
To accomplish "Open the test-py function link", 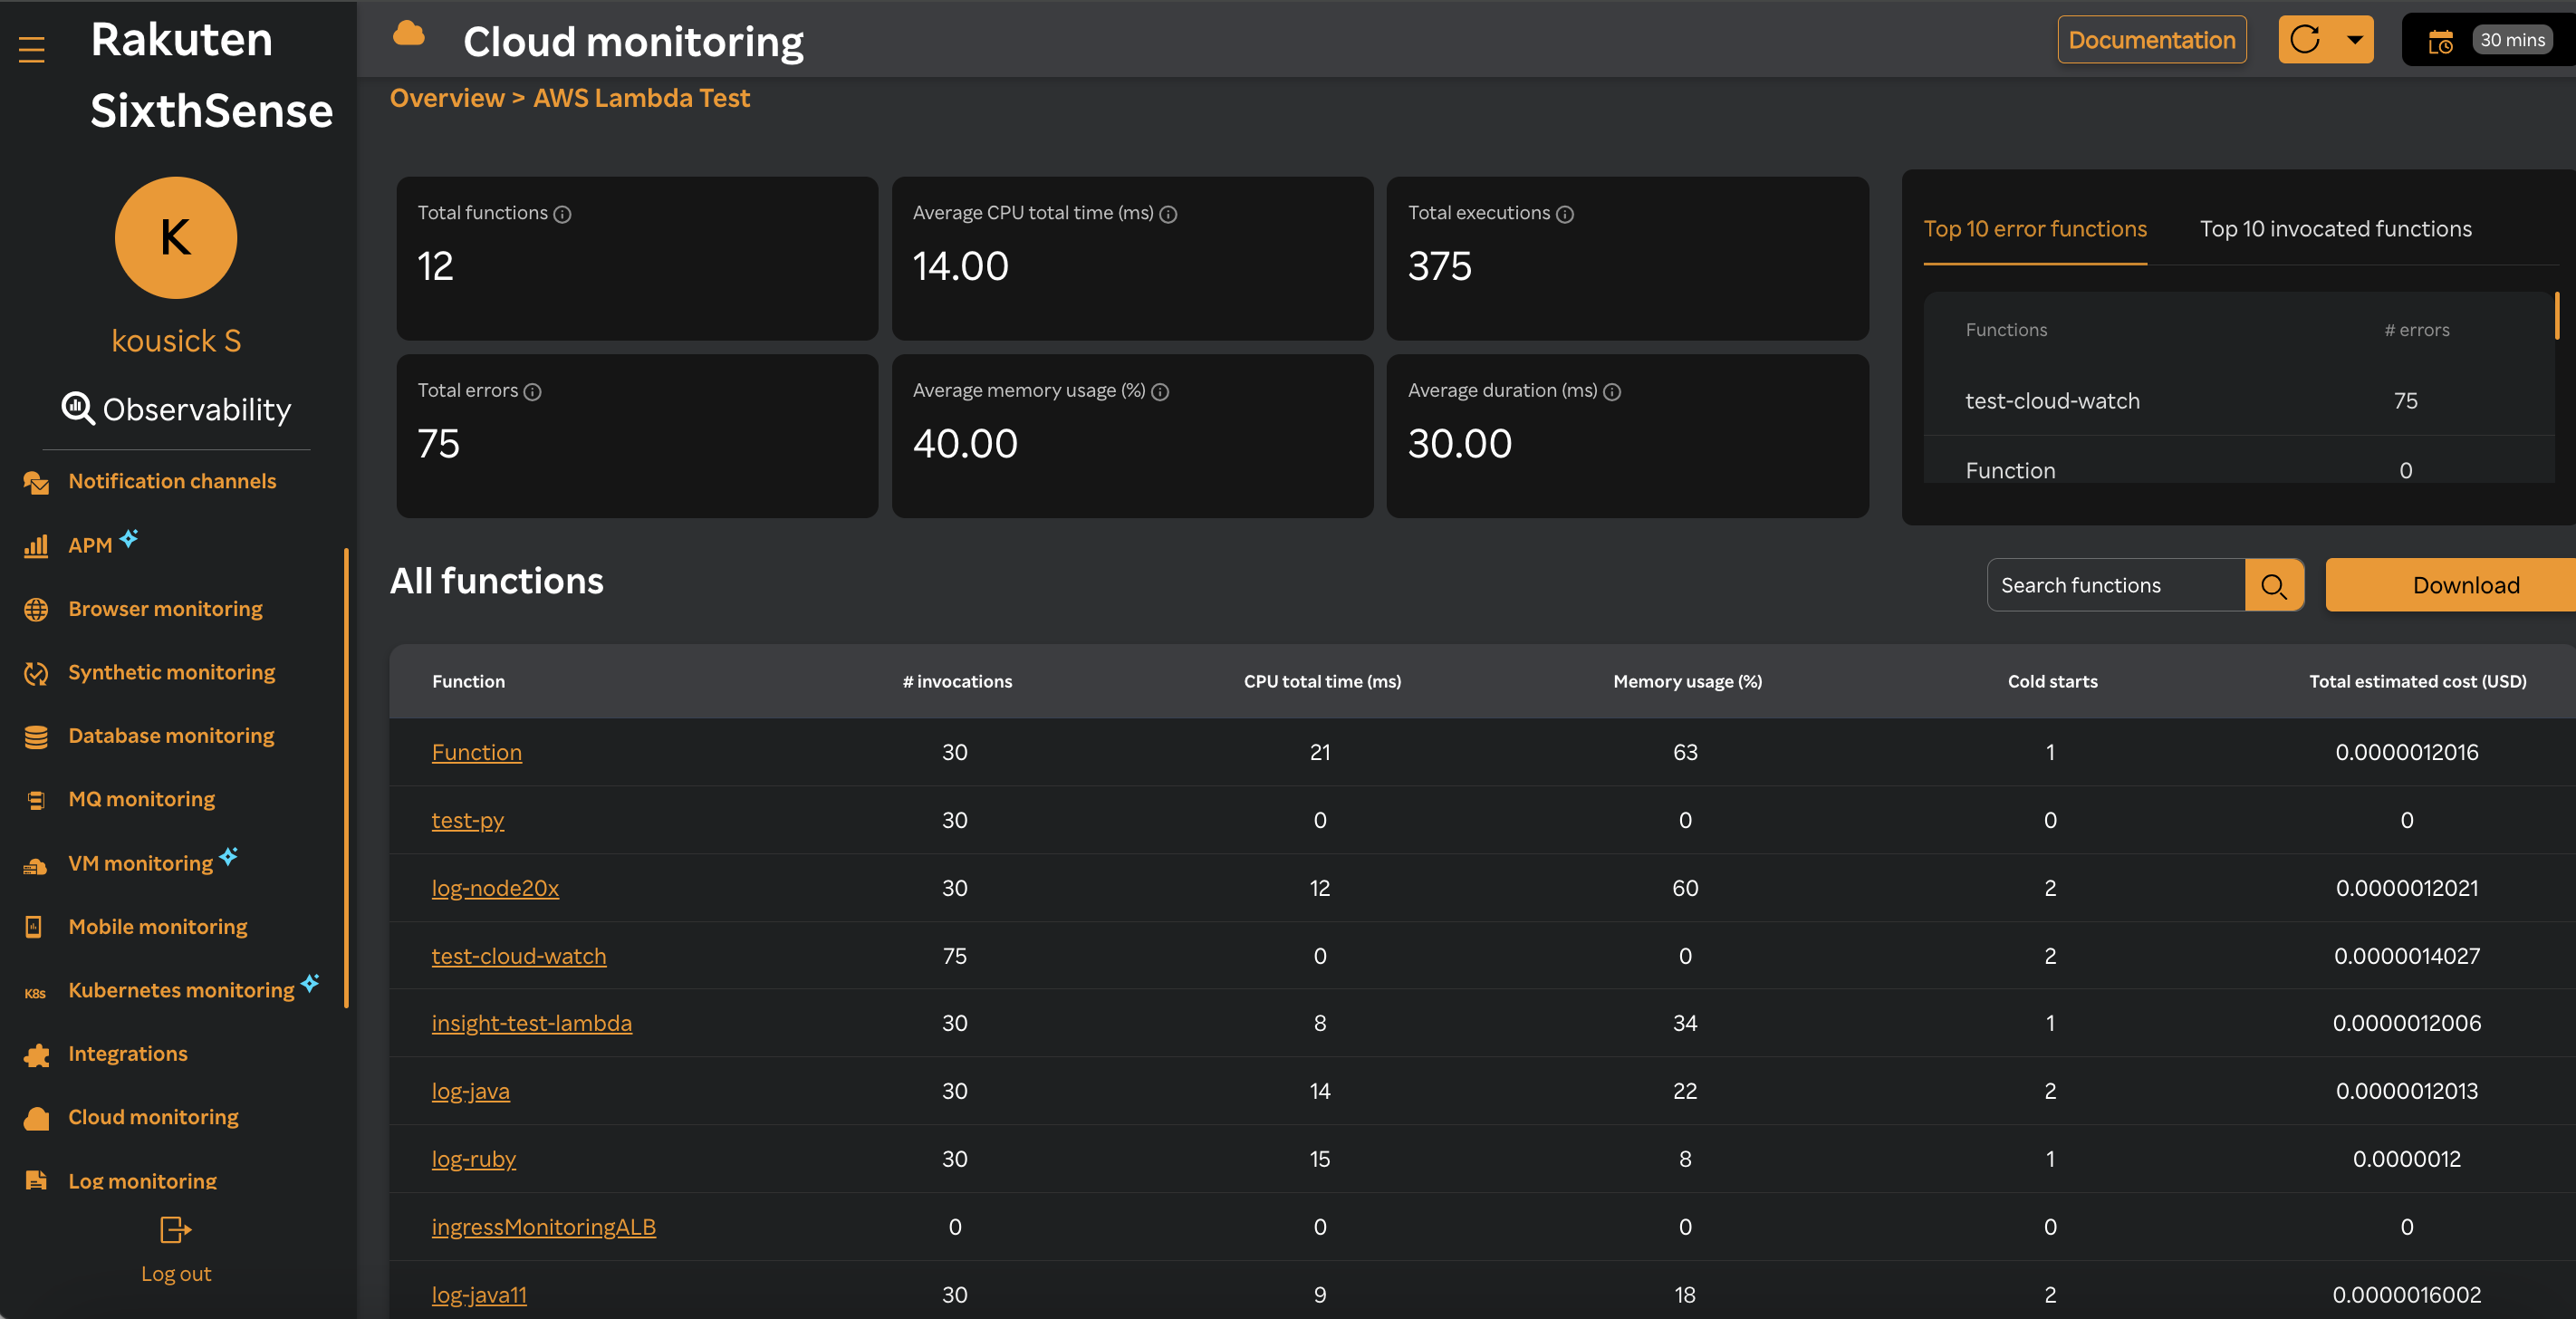I will pyautogui.click(x=467, y=820).
